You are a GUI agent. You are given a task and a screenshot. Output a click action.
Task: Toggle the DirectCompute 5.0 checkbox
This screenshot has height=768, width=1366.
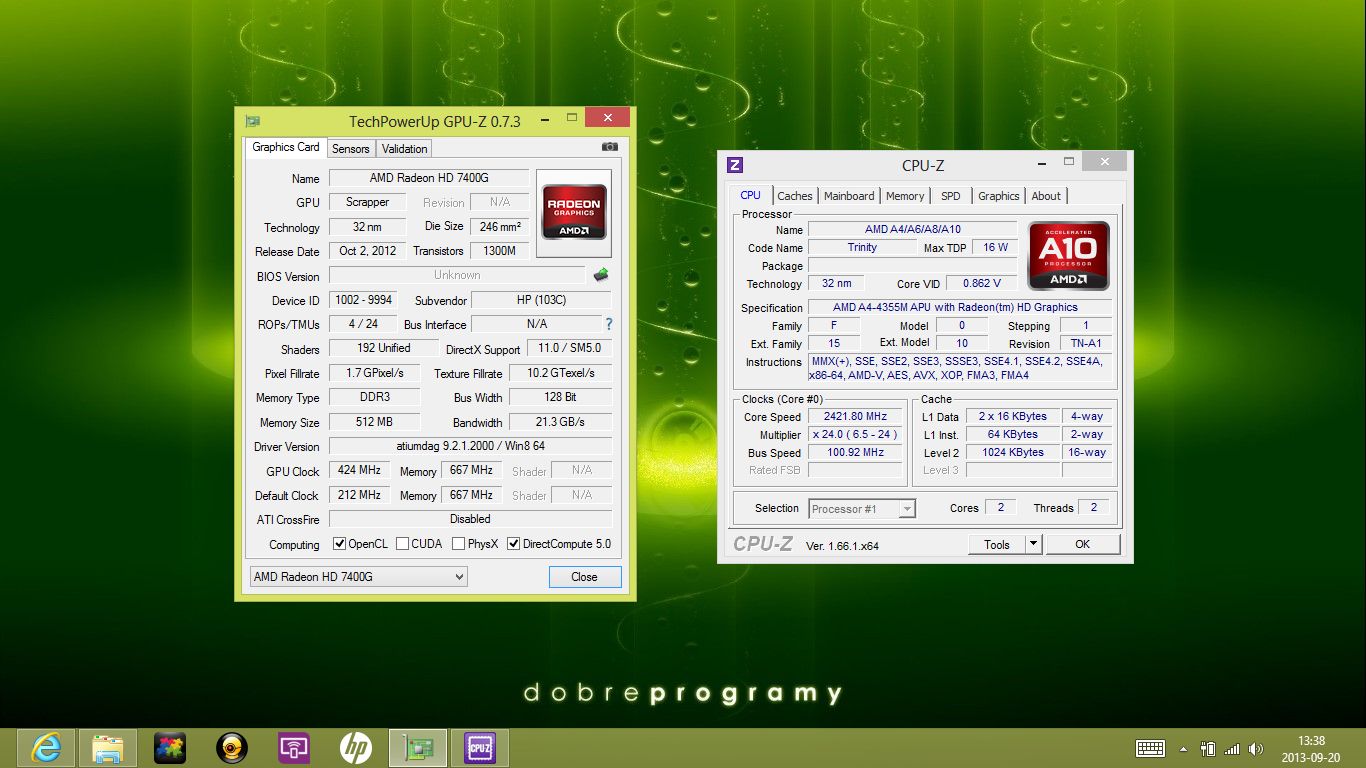click(514, 544)
